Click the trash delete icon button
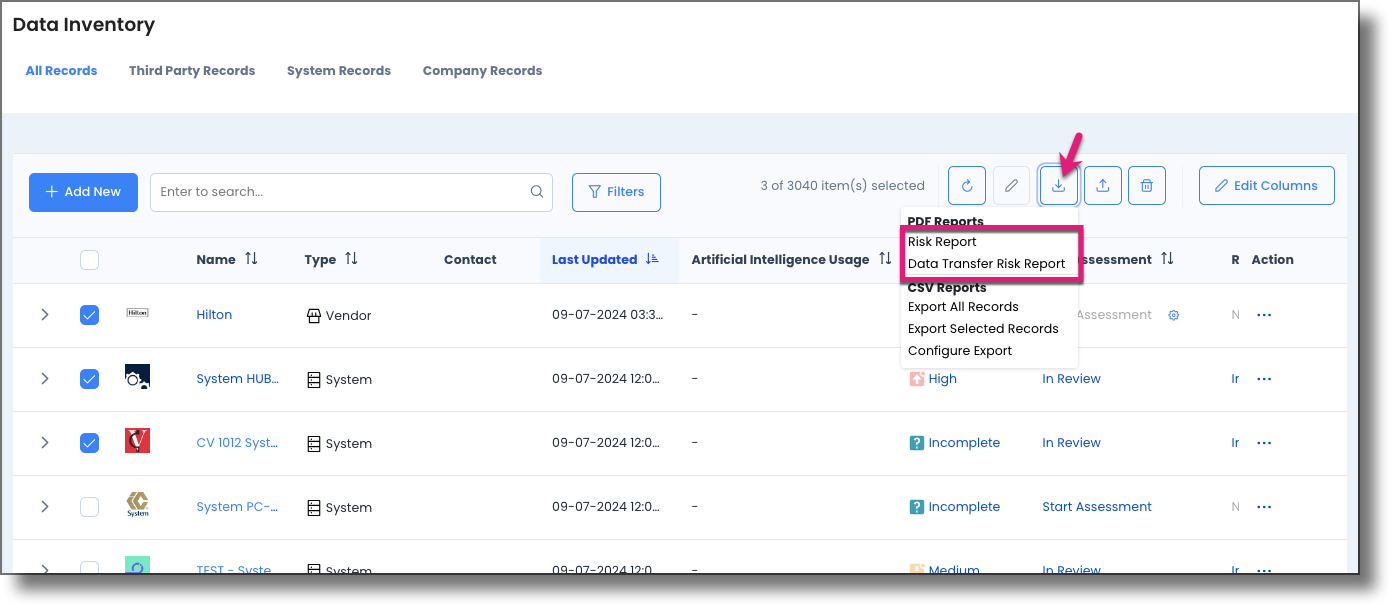 tap(1147, 186)
